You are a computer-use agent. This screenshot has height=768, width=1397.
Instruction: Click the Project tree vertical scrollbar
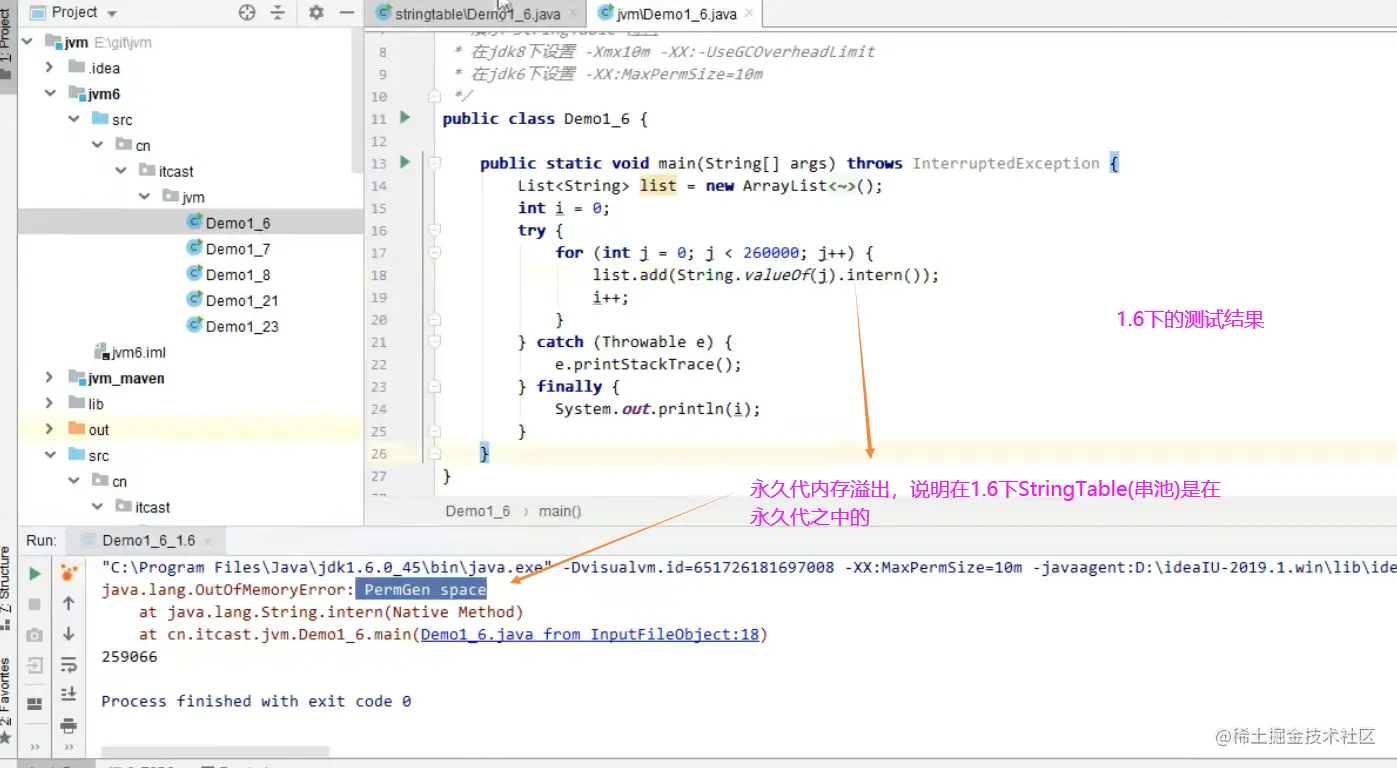pyautogui.click(x=358, y=100)
